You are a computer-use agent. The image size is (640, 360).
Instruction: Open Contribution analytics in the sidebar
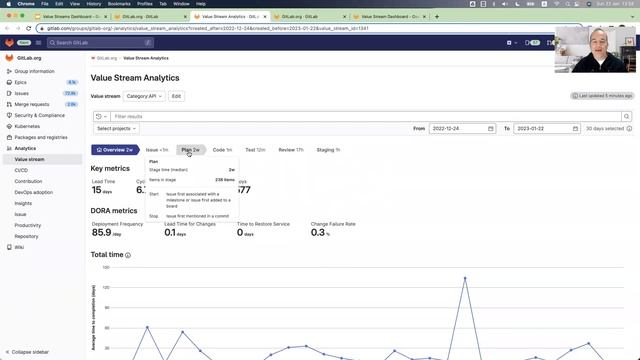[x=28, y=181]
